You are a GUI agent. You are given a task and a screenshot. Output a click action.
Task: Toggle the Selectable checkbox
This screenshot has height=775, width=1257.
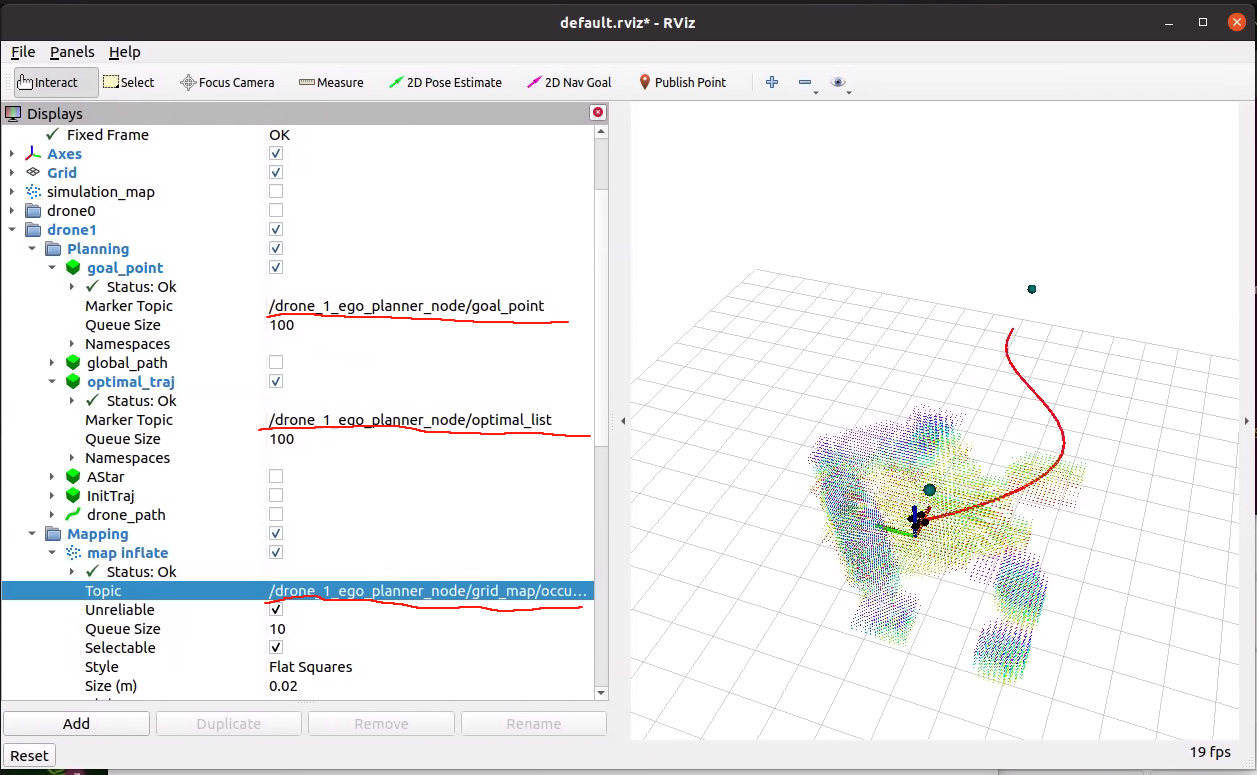tap(276, 647)
